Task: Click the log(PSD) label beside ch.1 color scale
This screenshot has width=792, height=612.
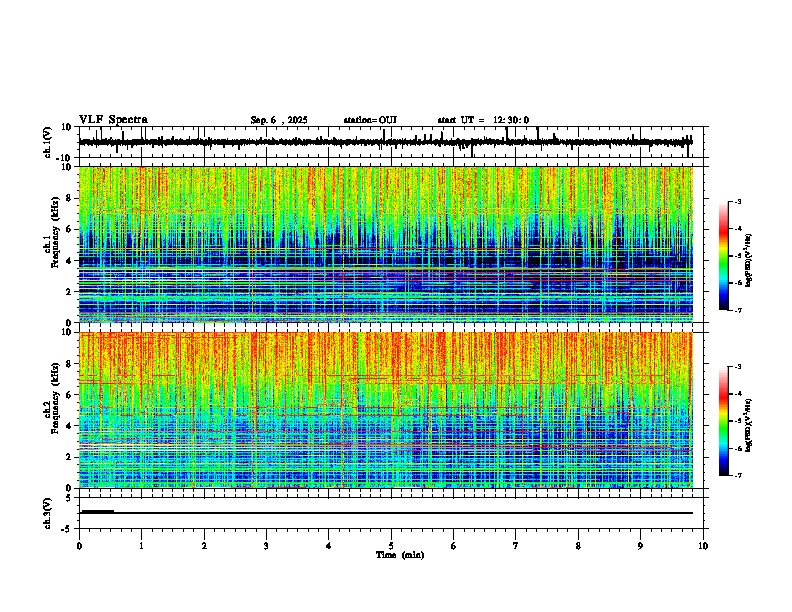Action: 749,261
